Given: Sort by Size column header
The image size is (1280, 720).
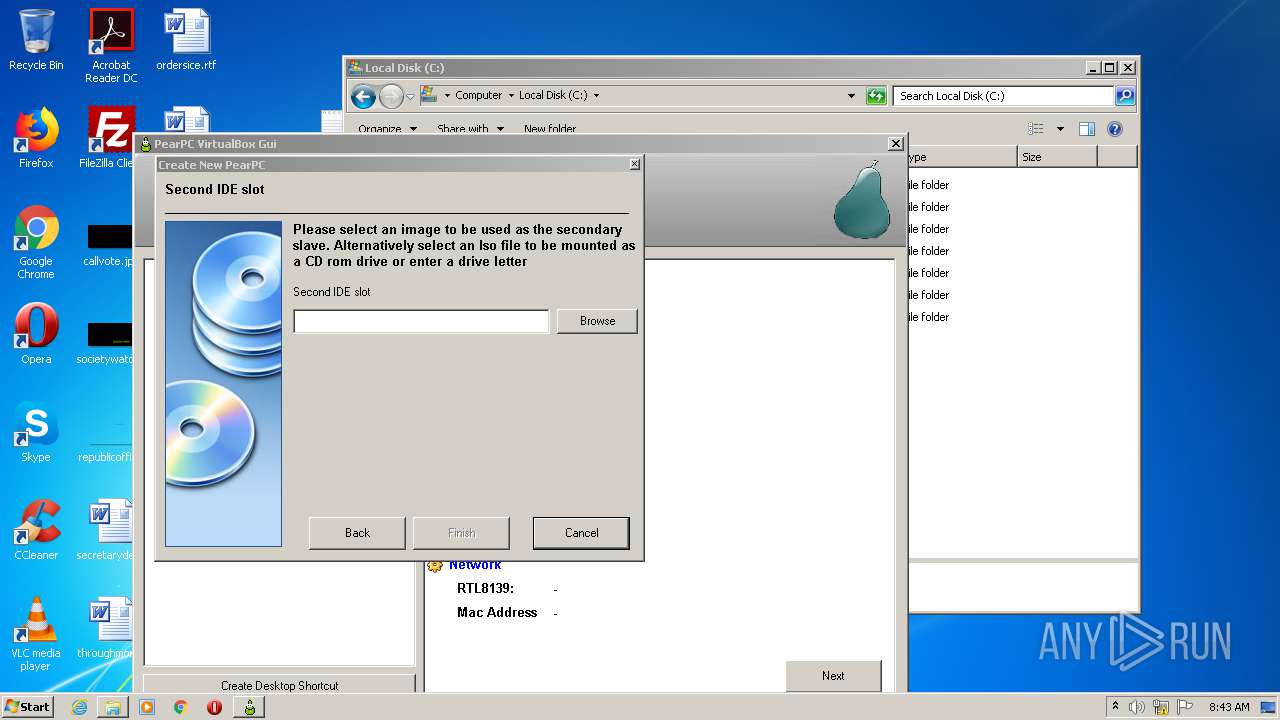Looking at the screenshot, I should [1057, 157].
